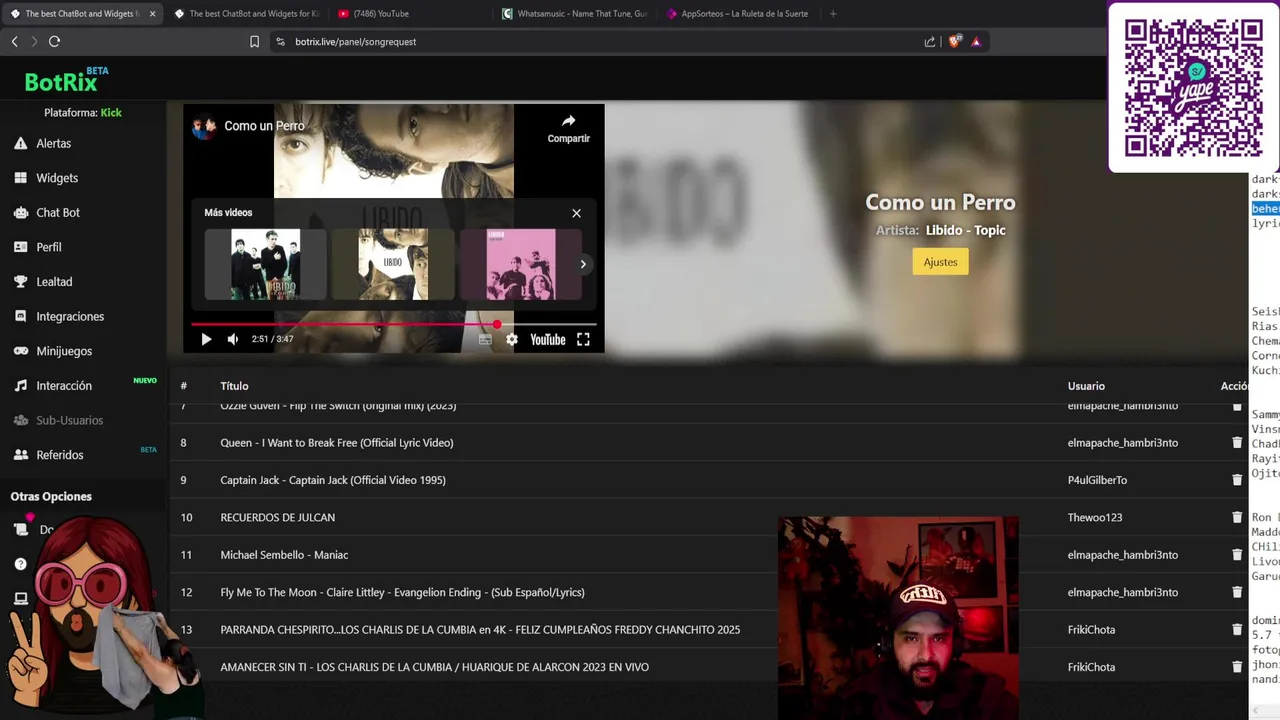
Task: Bookmark this page icon
Action: pos(254,41)
